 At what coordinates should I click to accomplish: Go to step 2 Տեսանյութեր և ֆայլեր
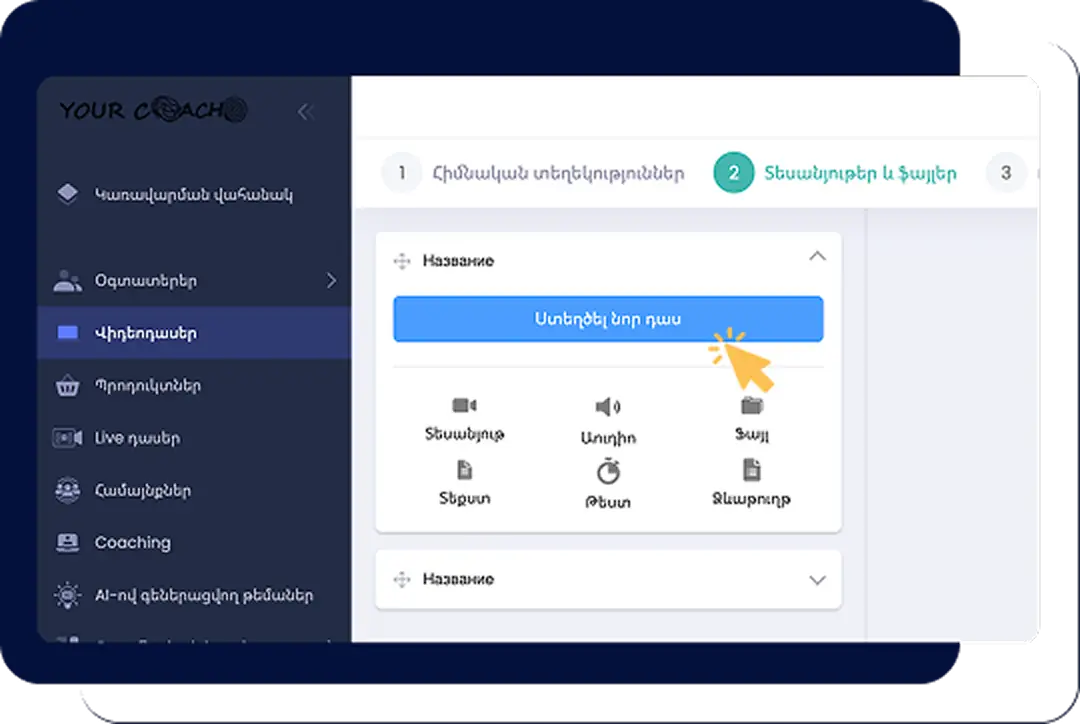point(835,172)
